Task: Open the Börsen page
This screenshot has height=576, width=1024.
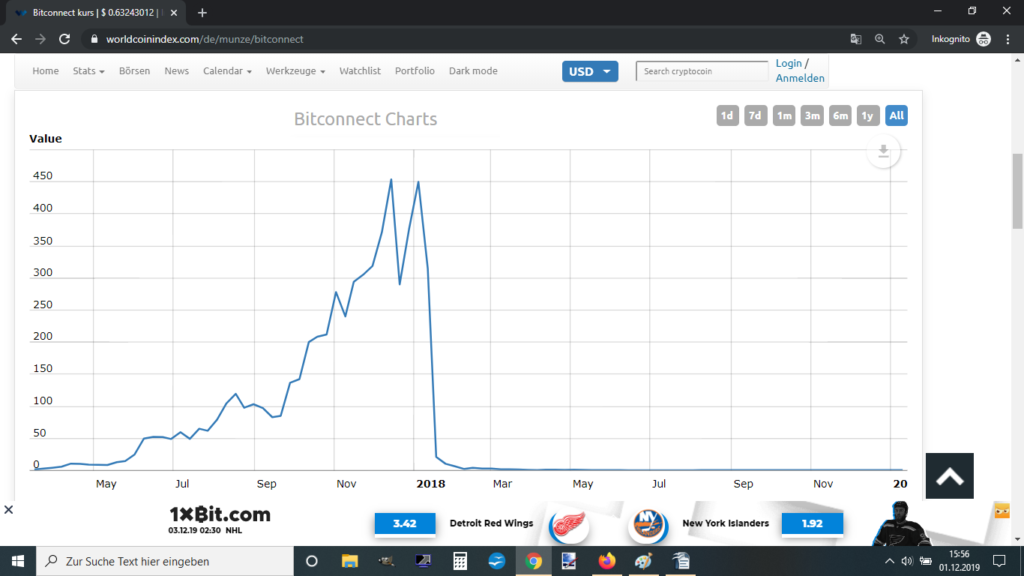Action: [x=135, y=71]
